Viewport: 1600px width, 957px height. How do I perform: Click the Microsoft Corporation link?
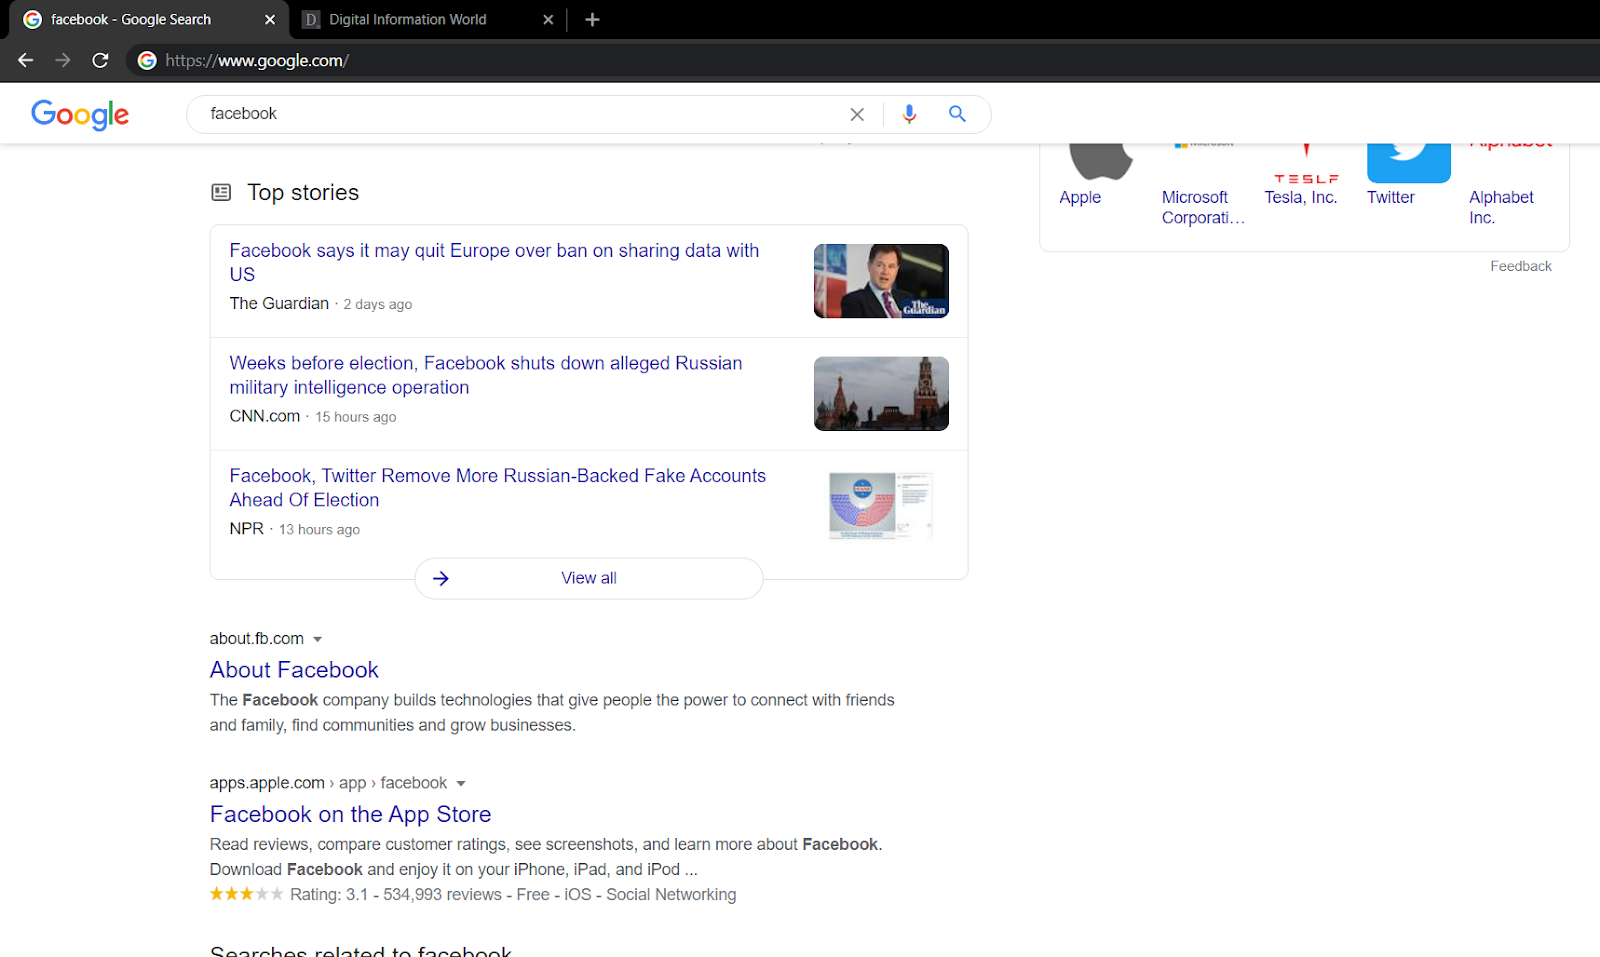(x=1203, y=208)
